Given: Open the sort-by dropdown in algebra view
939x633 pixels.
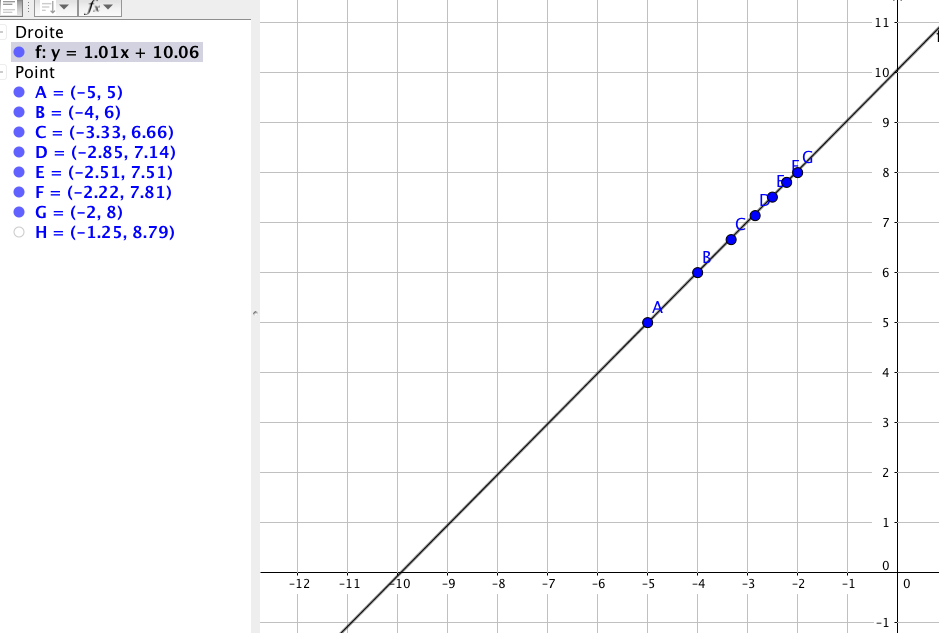Looking at the screenshot, I should [x=55, y=8].
